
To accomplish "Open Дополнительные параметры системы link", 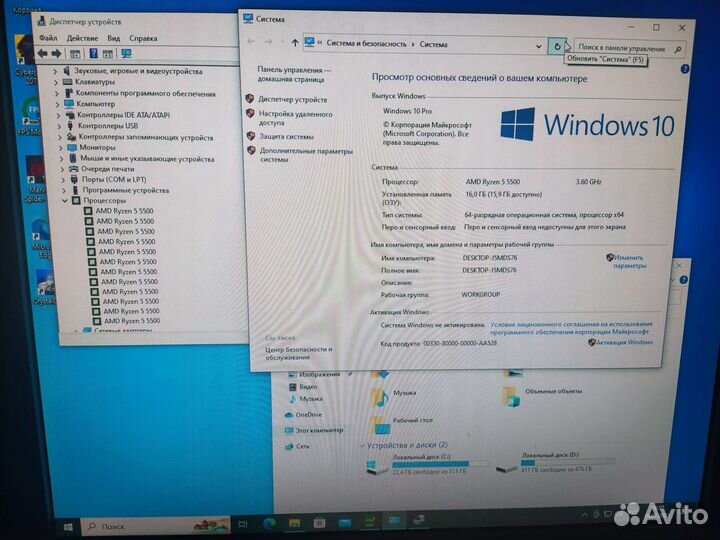I will point(306,155).
